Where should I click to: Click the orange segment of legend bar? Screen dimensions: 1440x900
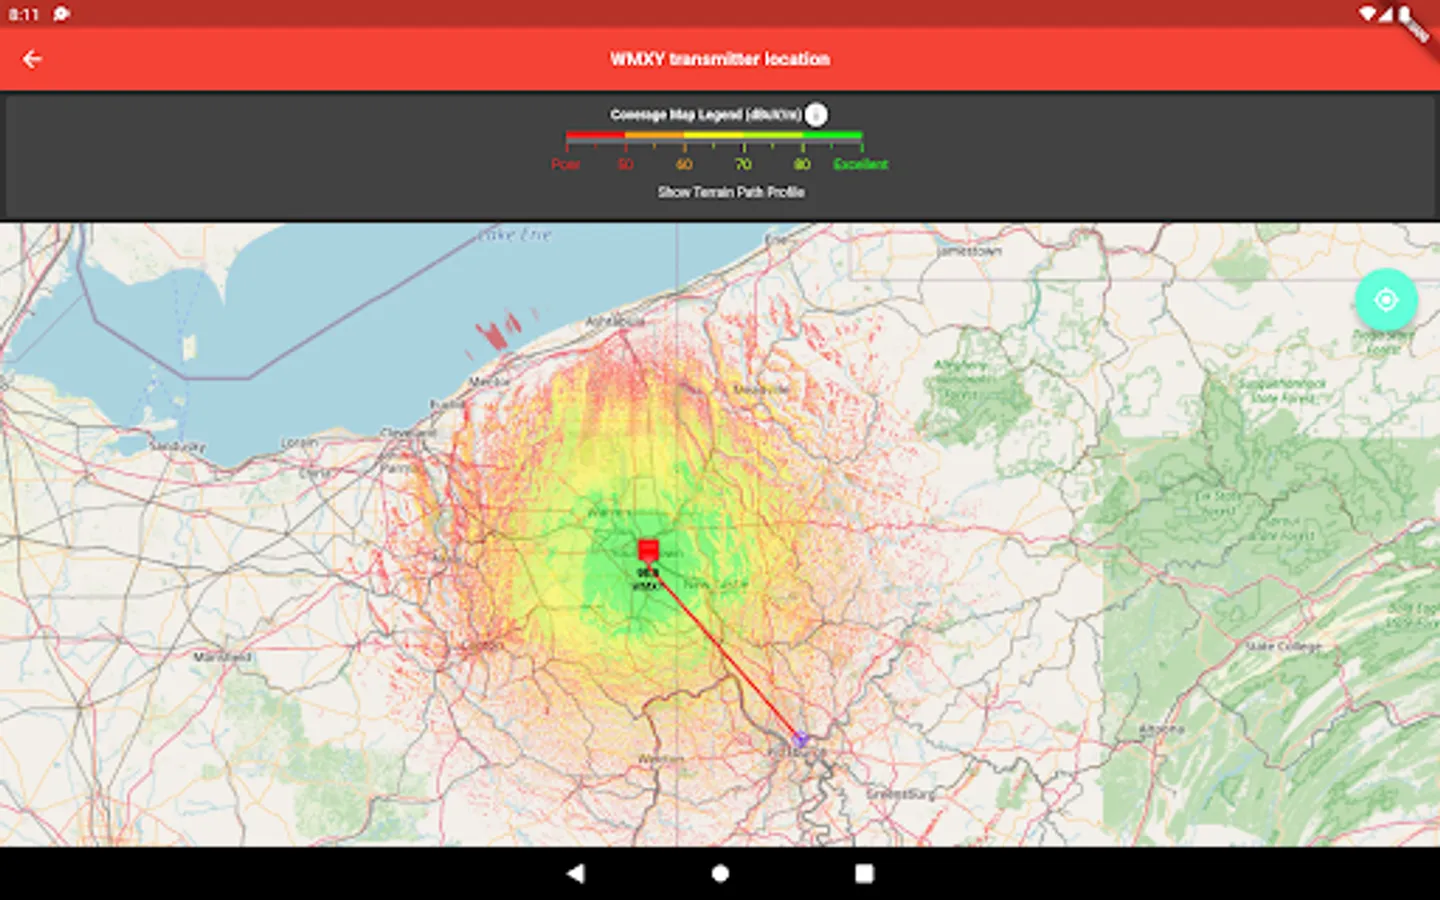pos(654,134)
